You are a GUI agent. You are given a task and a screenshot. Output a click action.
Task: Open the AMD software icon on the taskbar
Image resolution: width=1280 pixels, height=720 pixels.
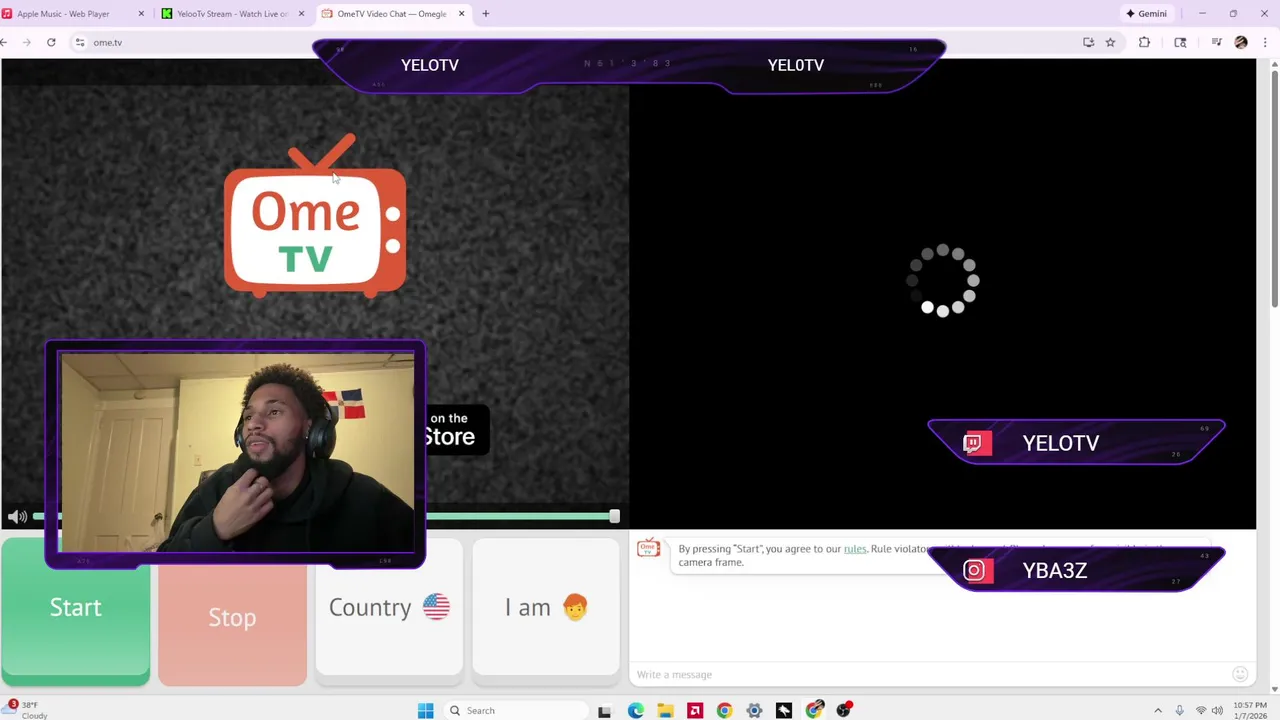[694, 710]
